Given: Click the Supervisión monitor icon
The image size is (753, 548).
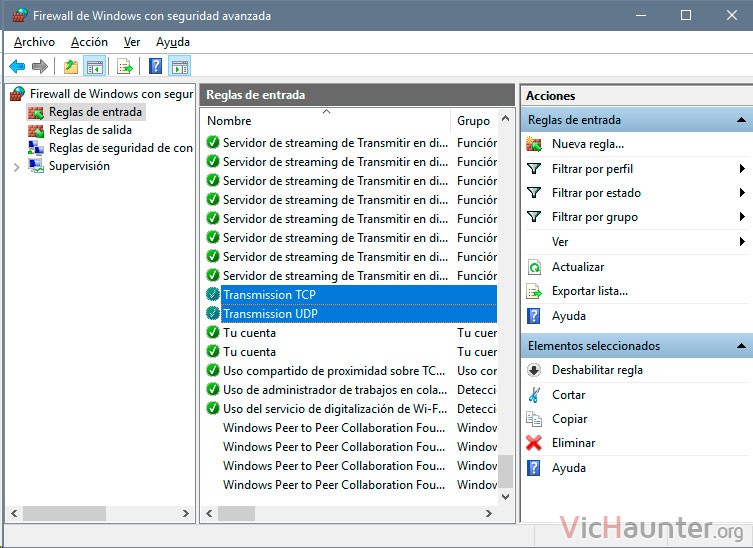Looking at the screenshot, I should pyautogui.click(x=36, y=166).
